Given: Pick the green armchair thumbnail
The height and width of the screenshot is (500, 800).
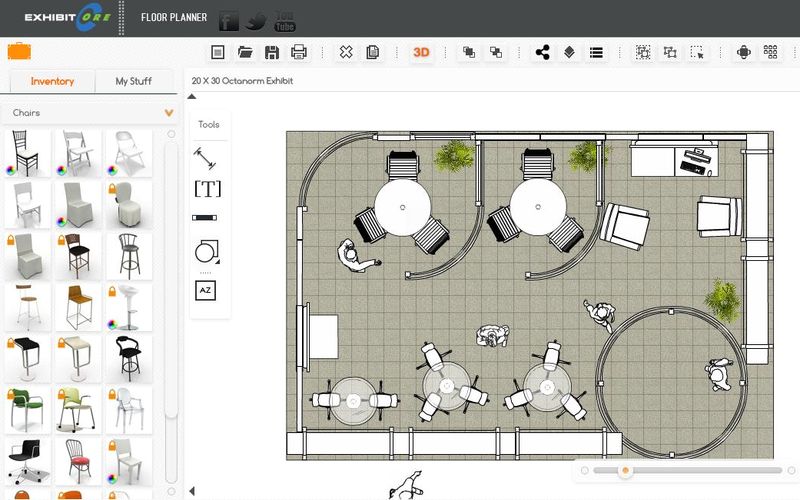Looking at the screenshot, I should (27, 410).
